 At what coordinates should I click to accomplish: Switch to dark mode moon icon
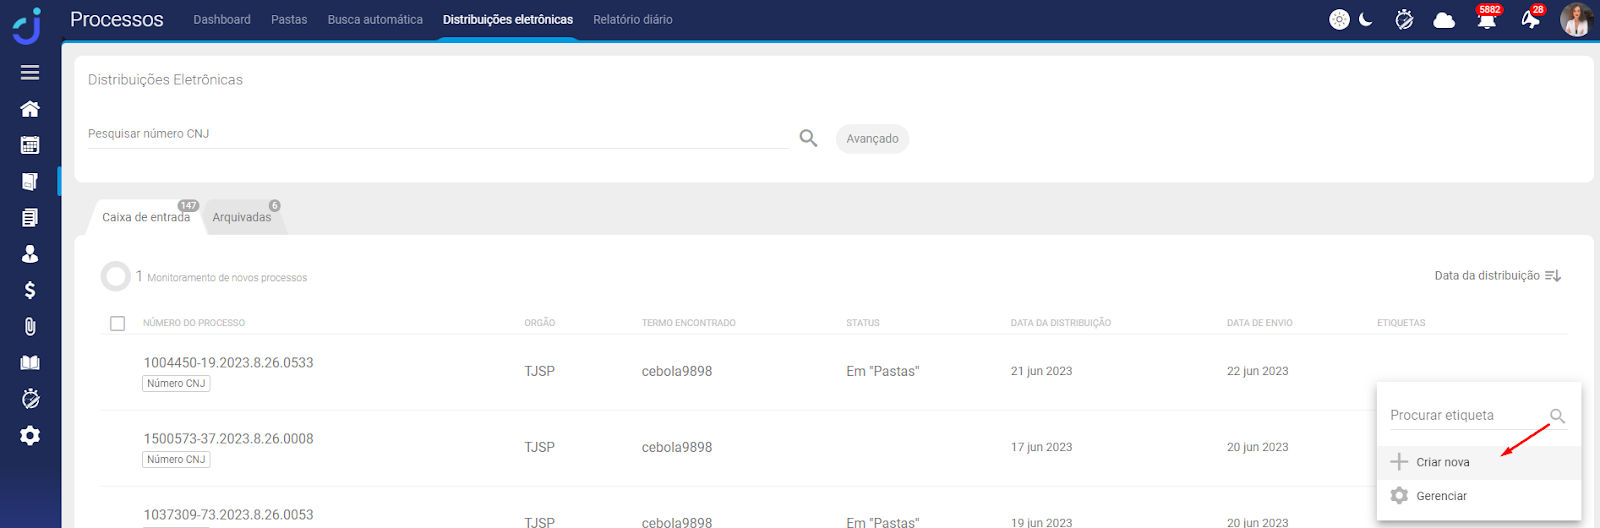(1366, 20)
